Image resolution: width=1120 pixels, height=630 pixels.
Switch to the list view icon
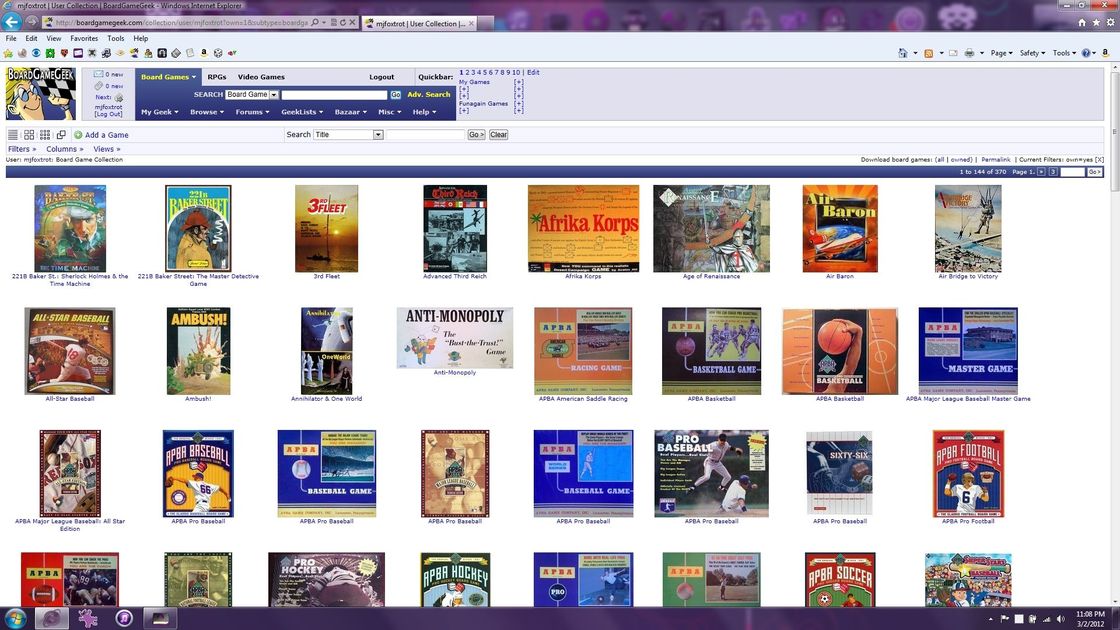click(x=13, y=135)
